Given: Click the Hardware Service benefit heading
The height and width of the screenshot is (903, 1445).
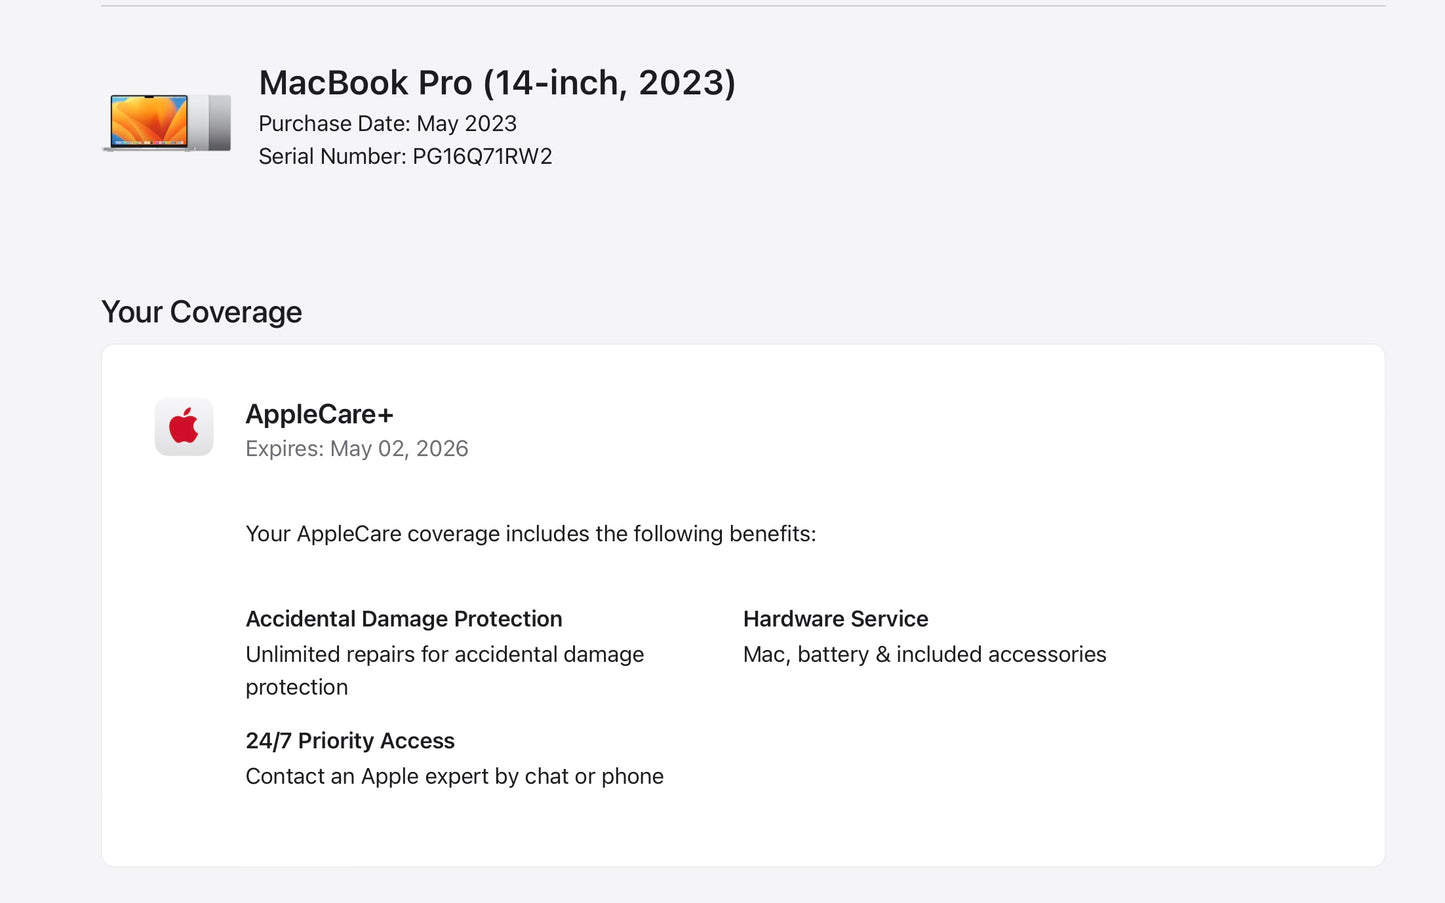Looking at the screenshot, I should coord(835,618).
